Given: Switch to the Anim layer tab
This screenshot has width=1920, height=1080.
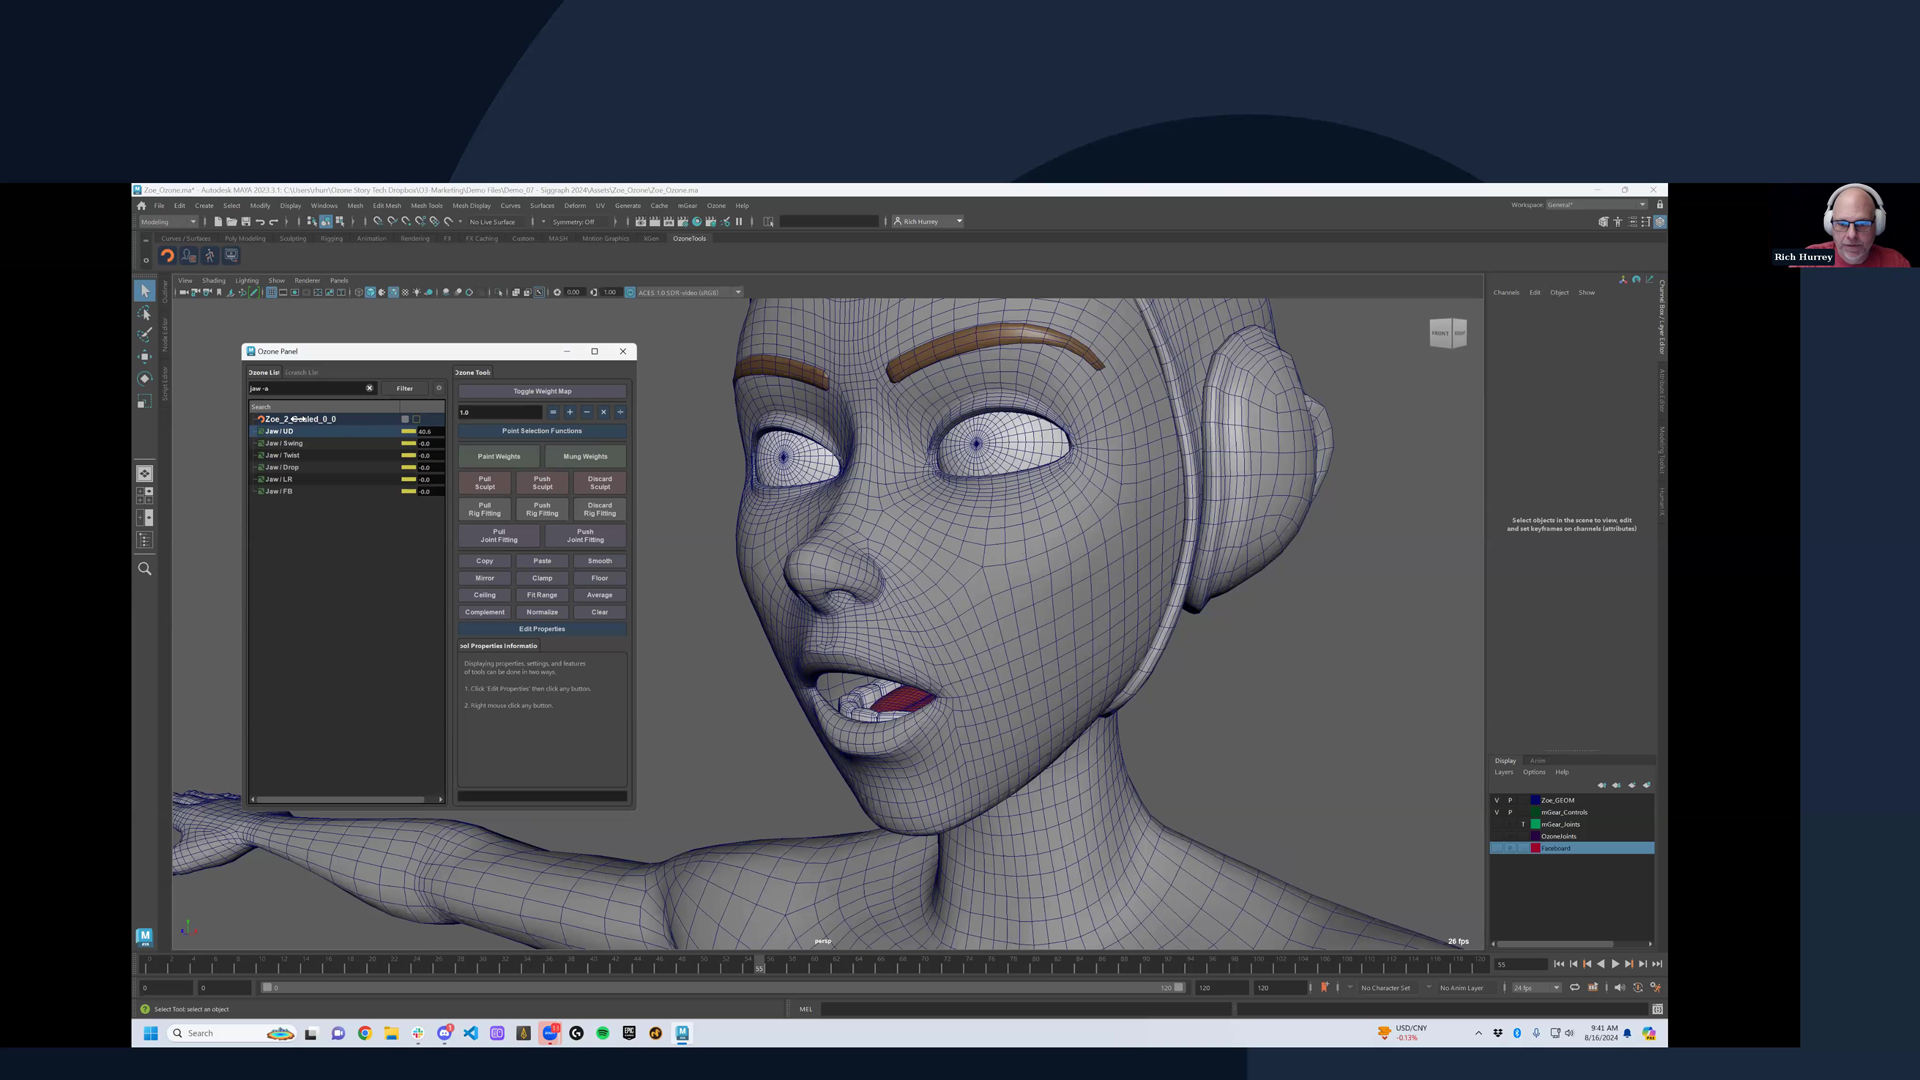Looking at the screenshot, I should [1538, 761].
